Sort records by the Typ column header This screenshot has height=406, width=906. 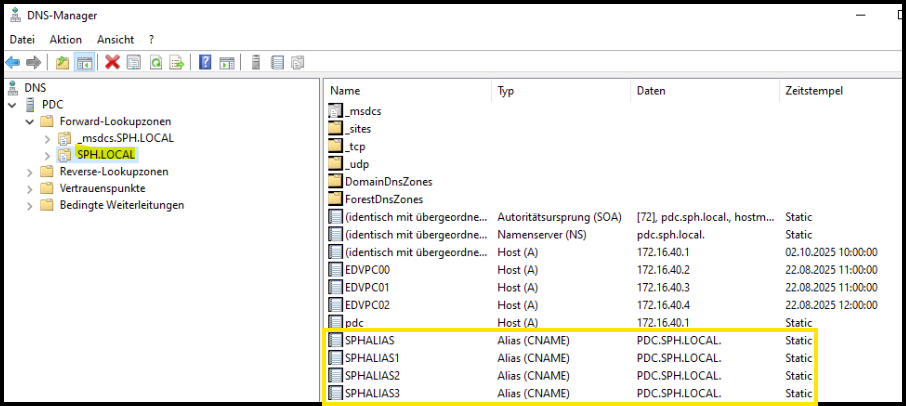pos(506,91)
